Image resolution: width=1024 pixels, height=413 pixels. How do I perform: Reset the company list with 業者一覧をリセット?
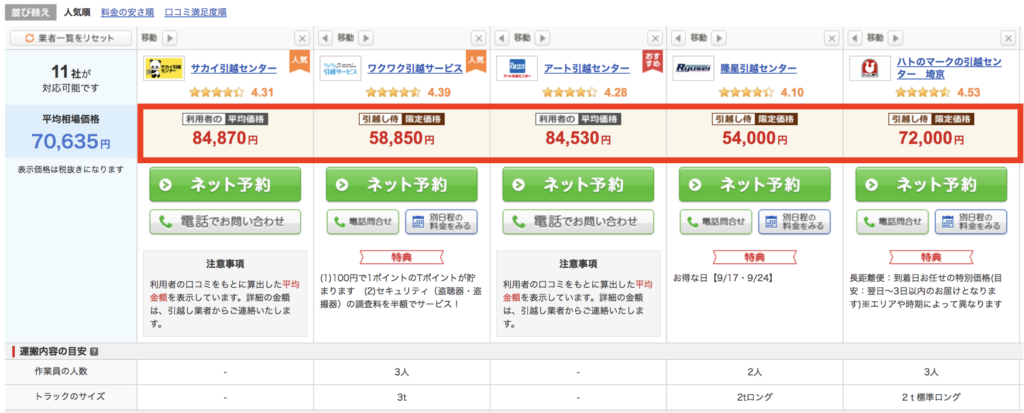tap(70, 39)
